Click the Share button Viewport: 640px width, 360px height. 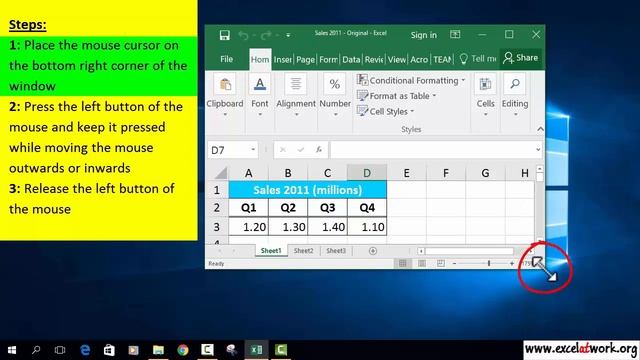(521, 58)
